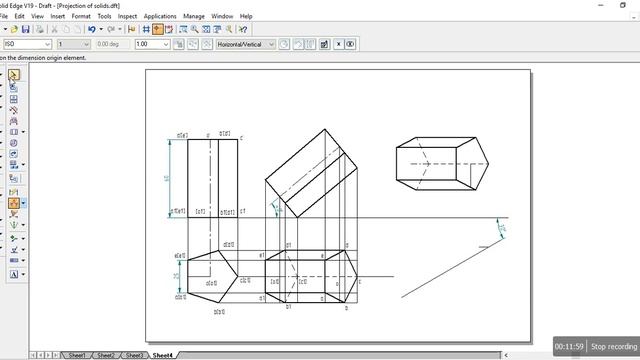640x360 pixels.
Task: Open the Tools menu
Action: point(104,16)
